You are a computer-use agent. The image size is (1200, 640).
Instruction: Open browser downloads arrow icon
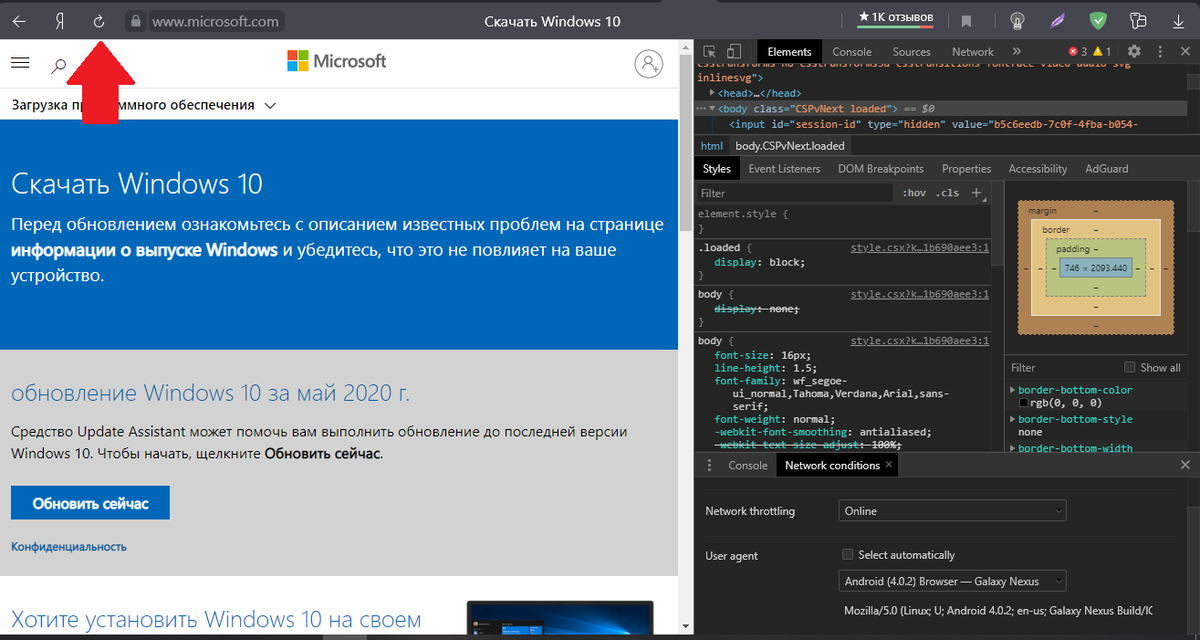click(x=1177, y=21)
